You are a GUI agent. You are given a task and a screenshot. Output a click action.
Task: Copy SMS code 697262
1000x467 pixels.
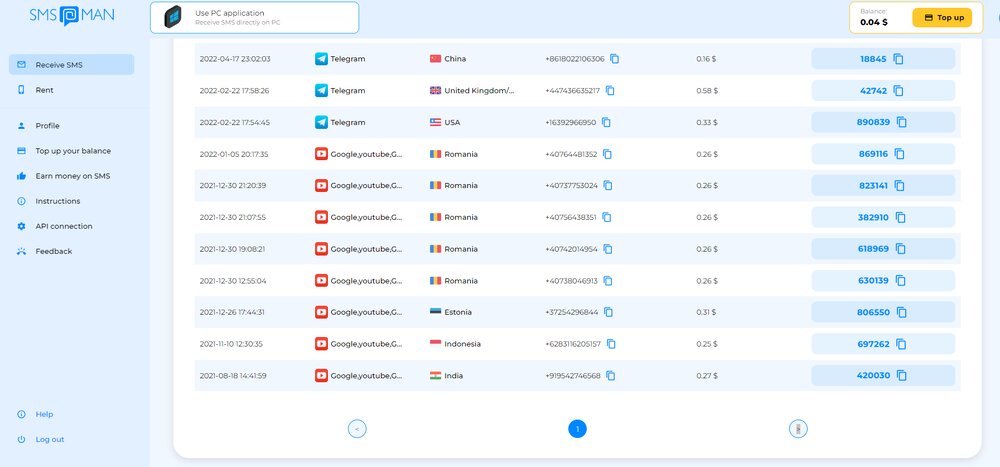click(x=901, y=344)
